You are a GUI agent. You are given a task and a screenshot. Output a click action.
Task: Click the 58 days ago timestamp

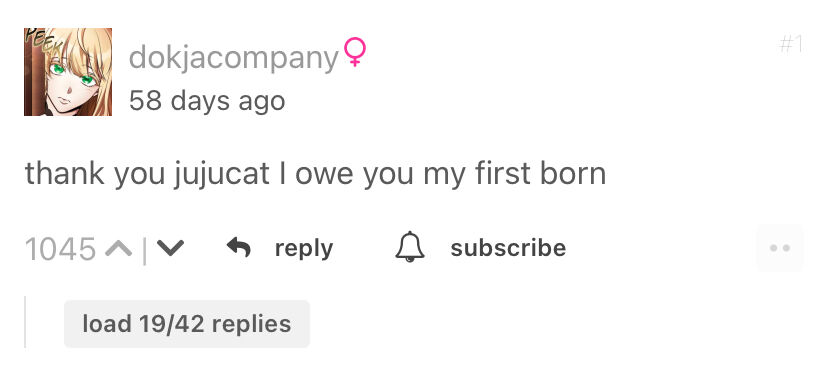point(207,100)
